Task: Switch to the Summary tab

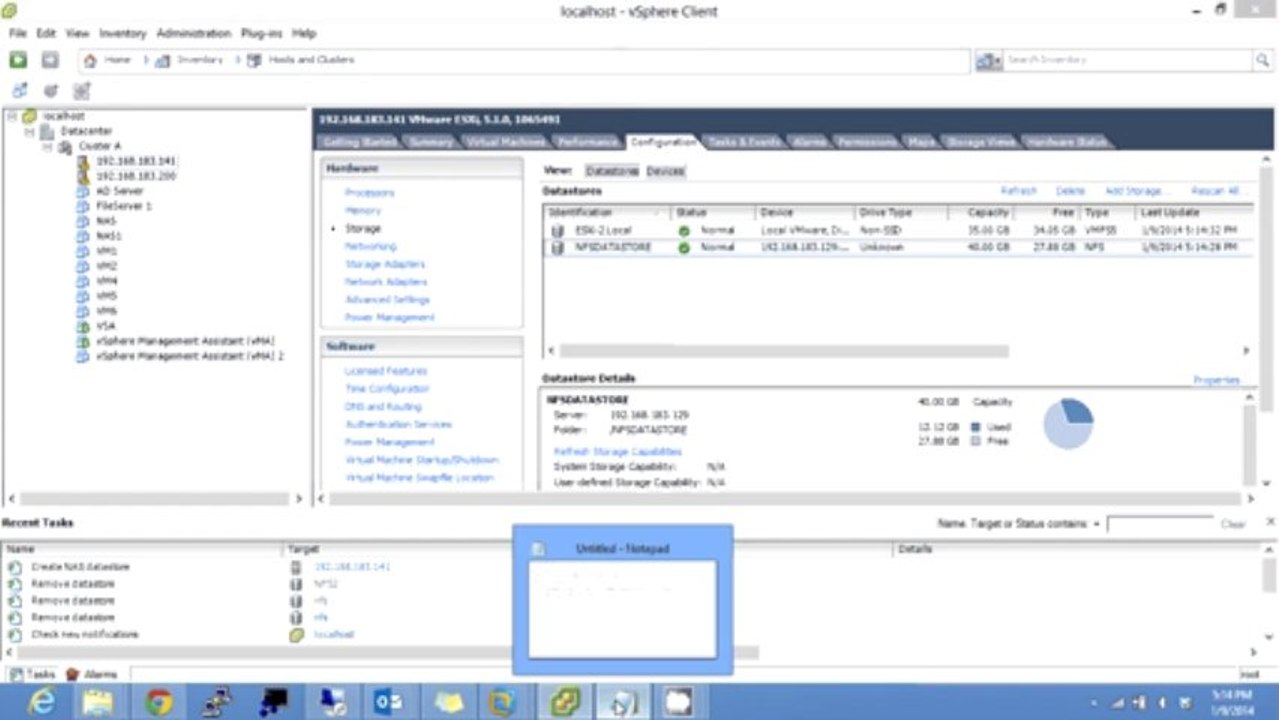Action: click(431, 142)
